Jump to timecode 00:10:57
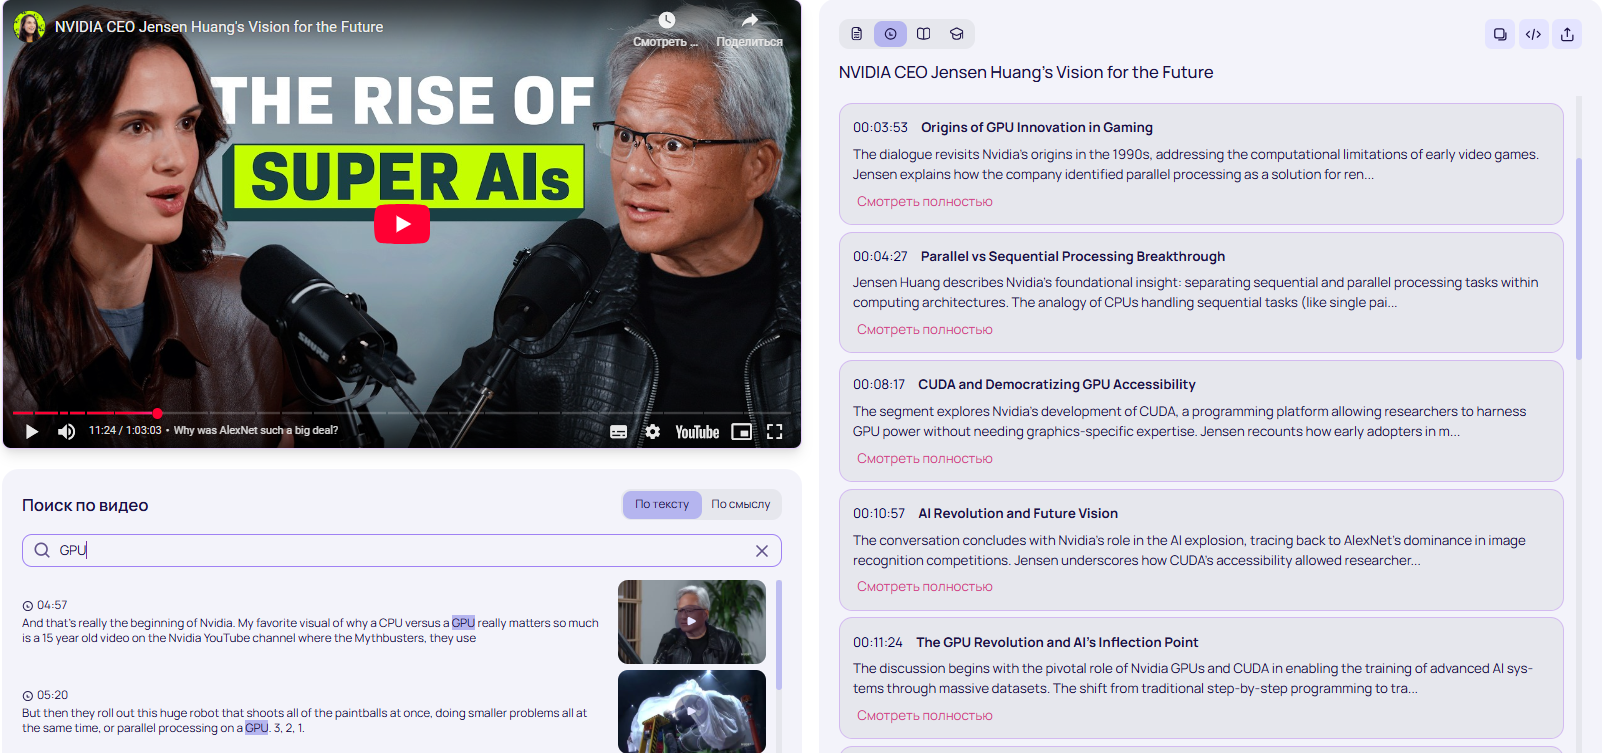 879,513
